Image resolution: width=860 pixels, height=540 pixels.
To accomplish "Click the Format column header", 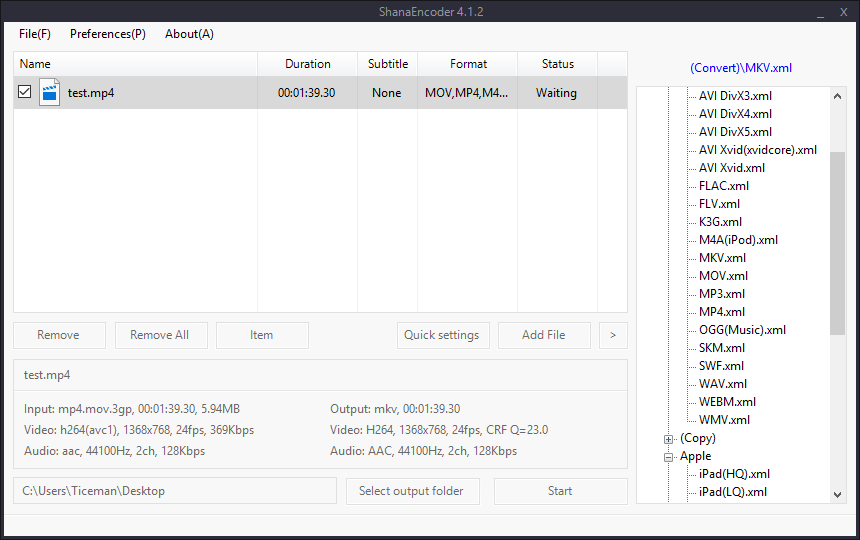I will pyautogui.click(x=468, y=64).
